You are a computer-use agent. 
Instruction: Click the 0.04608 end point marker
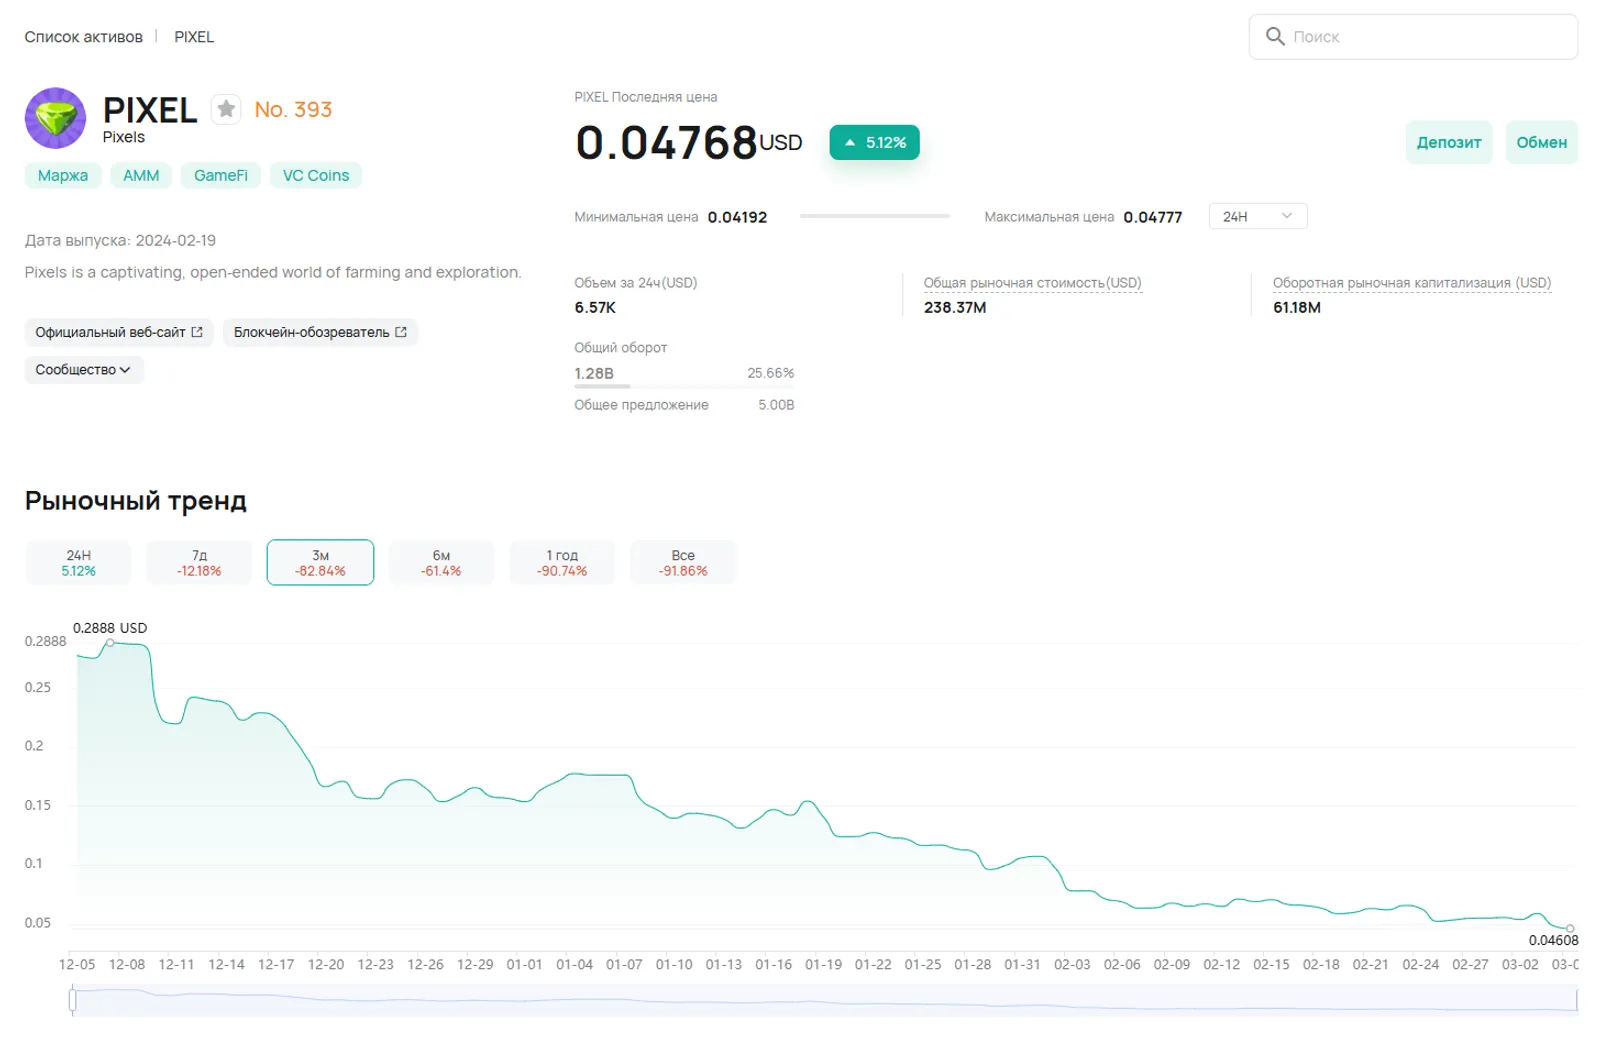[1570, 928]
